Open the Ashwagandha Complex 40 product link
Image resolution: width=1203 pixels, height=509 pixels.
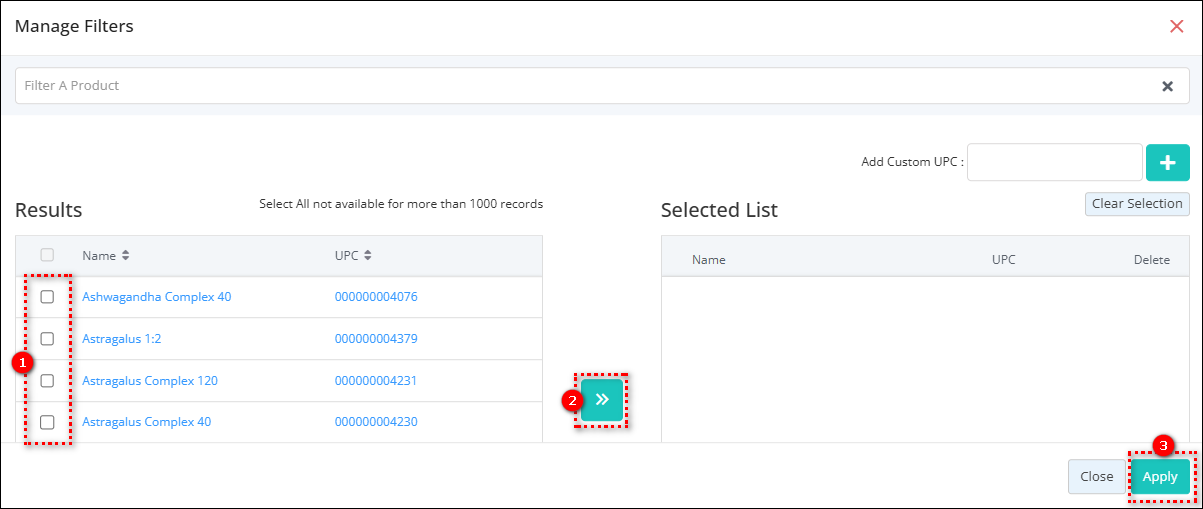click(x=156, y=297)
